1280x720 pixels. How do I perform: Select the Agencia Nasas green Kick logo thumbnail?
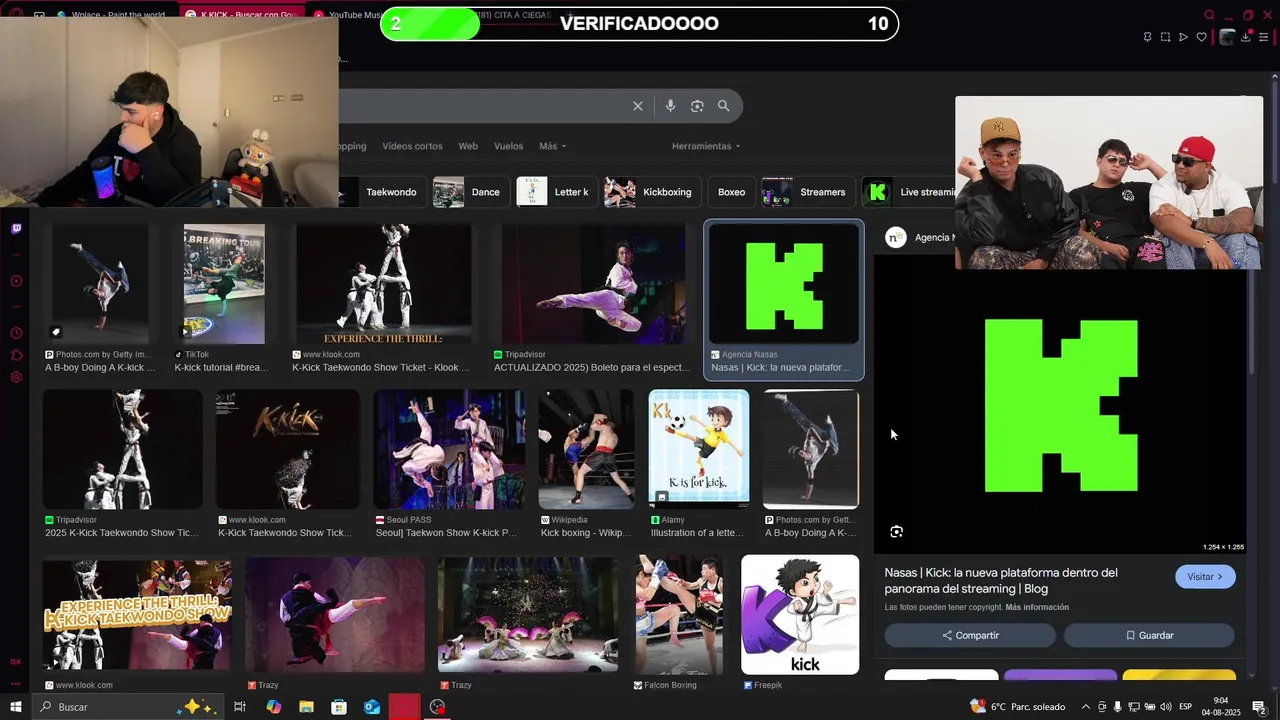click(784, 286)
